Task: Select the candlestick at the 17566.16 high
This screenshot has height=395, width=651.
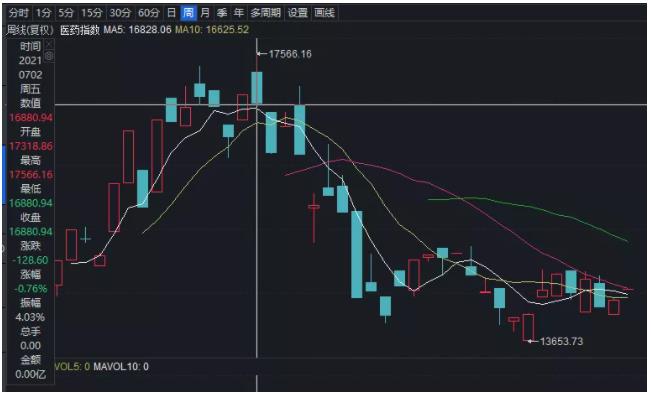Action: tap(257, 88)
